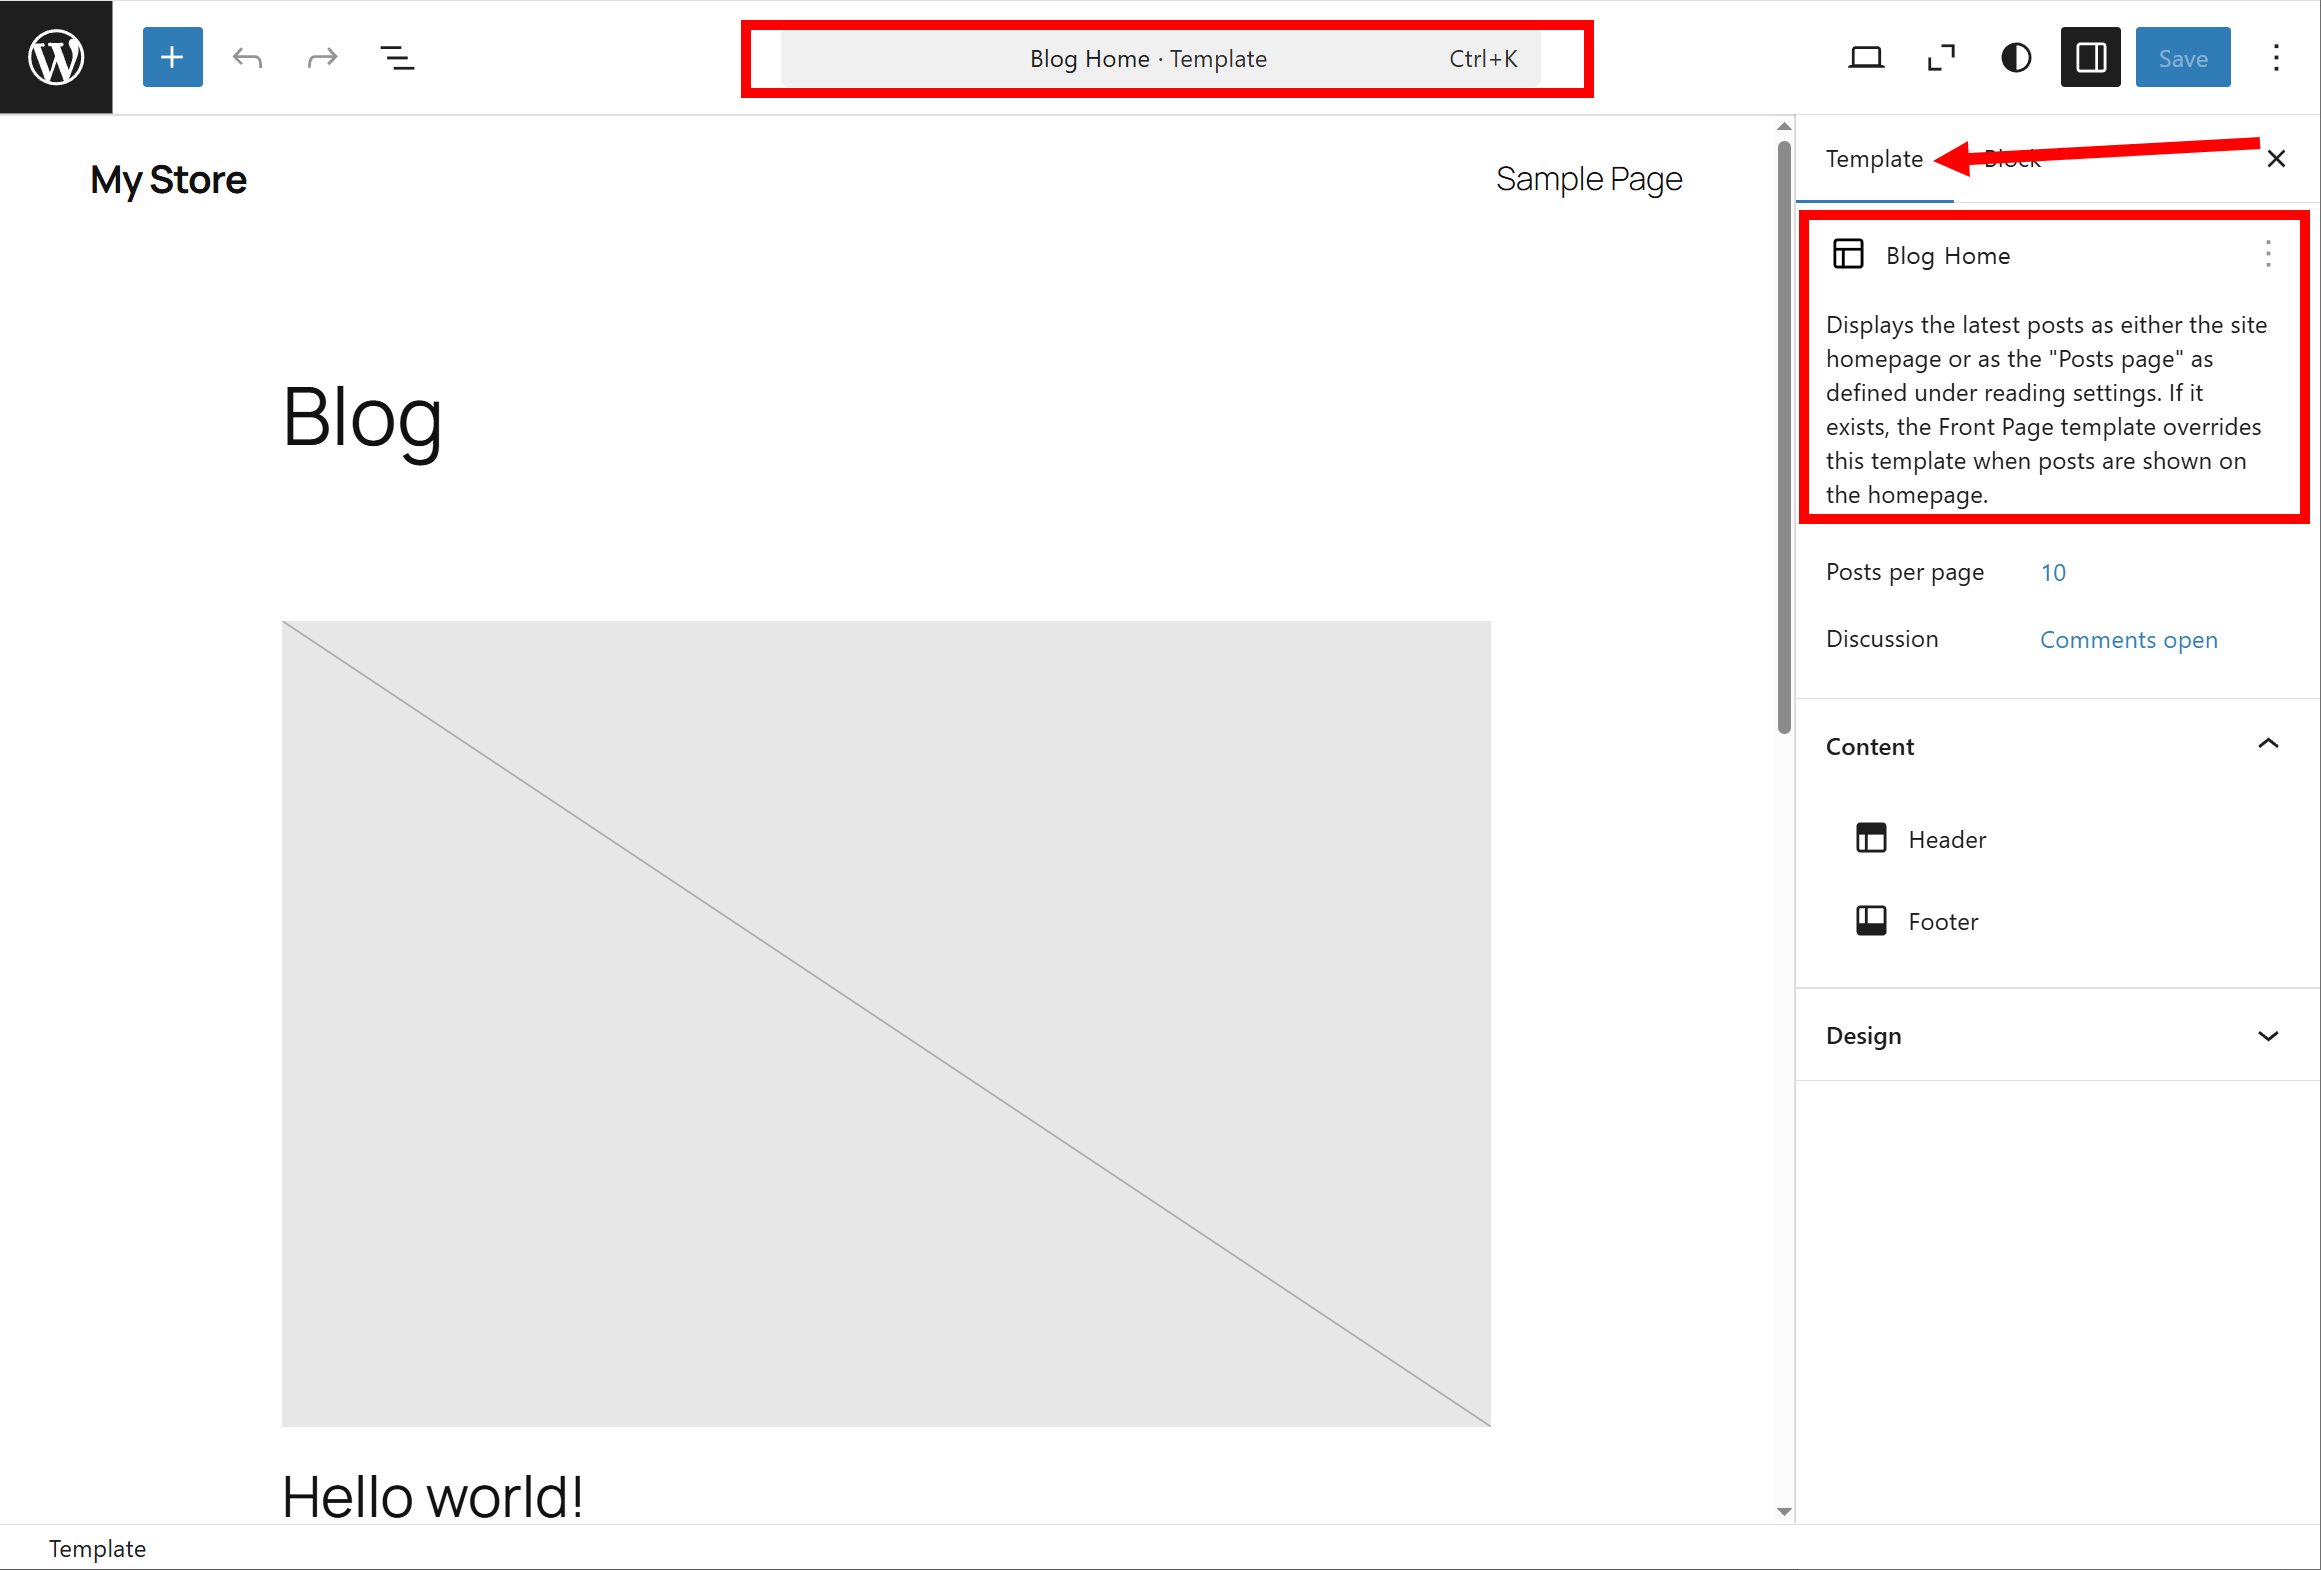This screenshot has width=2321, height=1570.
Task: Click the Redo arrow icon
Action: pos(322,58)
